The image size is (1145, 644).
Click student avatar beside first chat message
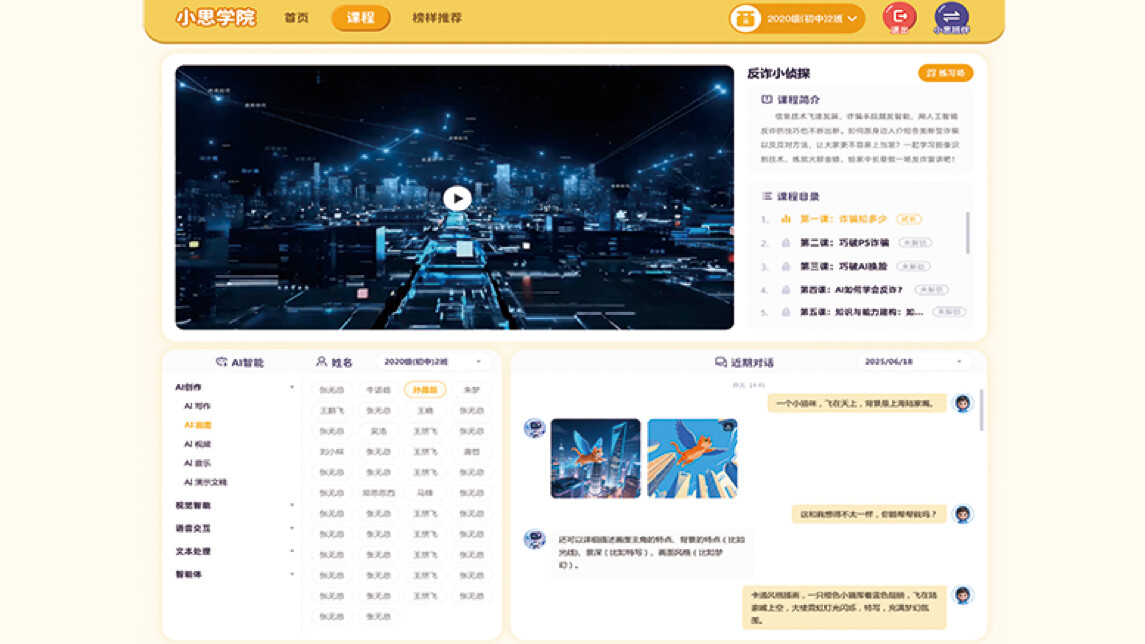coord(962,403)
